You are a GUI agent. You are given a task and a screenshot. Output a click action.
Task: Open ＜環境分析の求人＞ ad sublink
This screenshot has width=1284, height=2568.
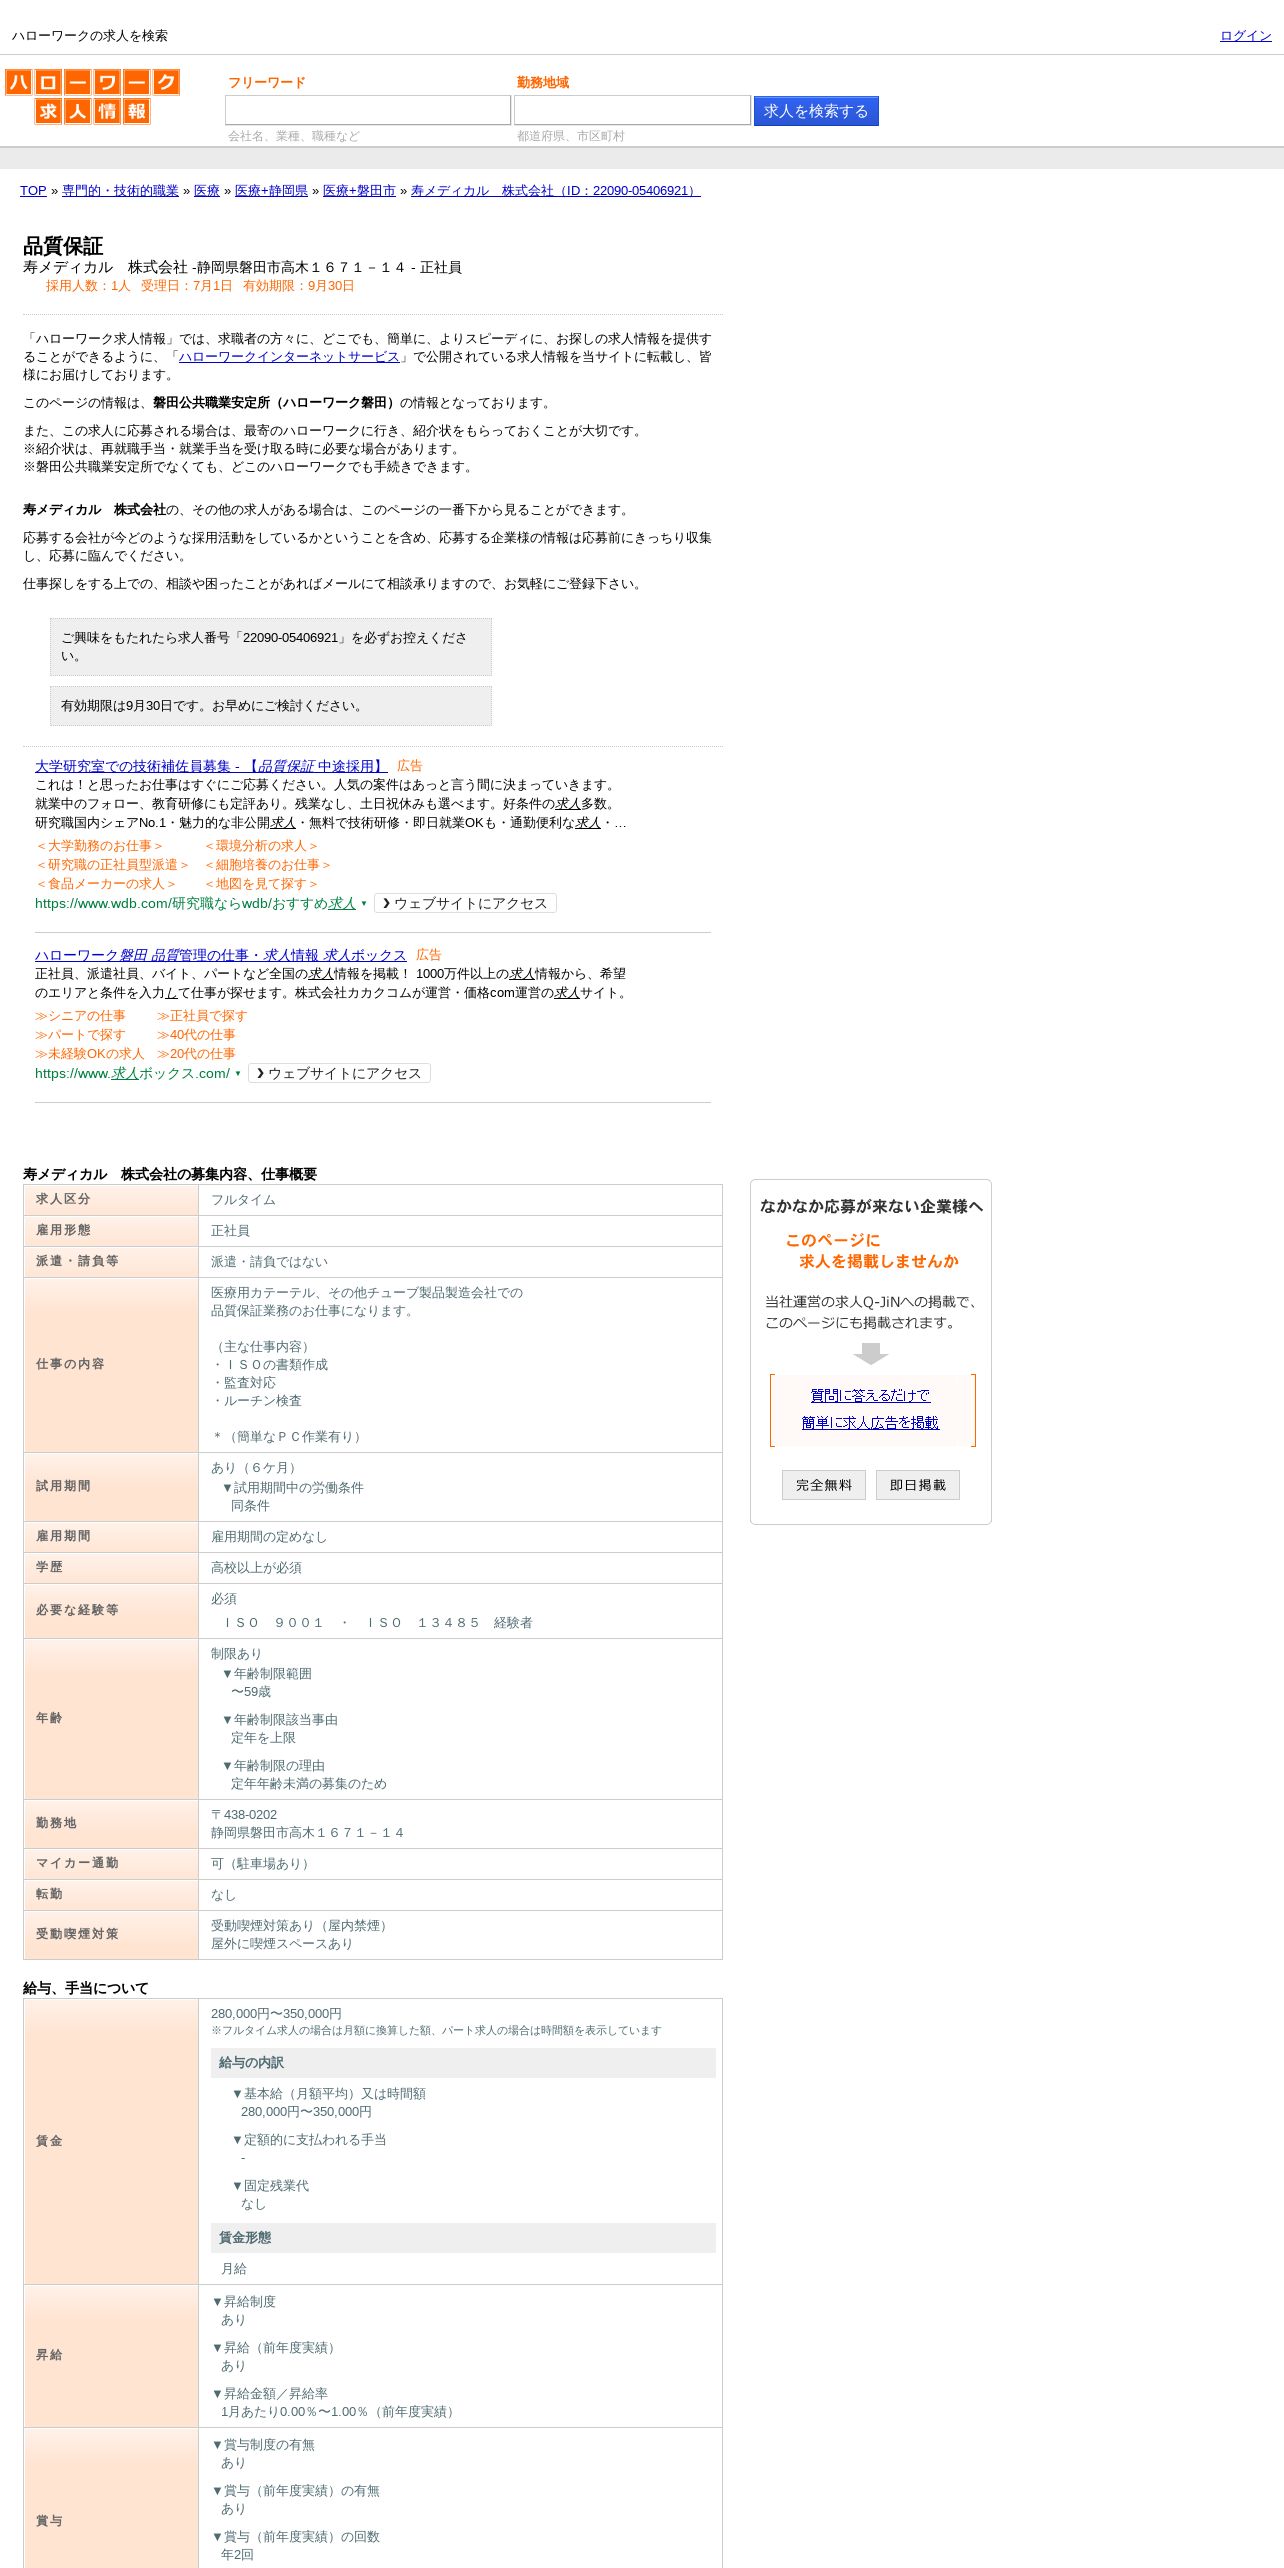pyautogui.click(x=261, y=846)
